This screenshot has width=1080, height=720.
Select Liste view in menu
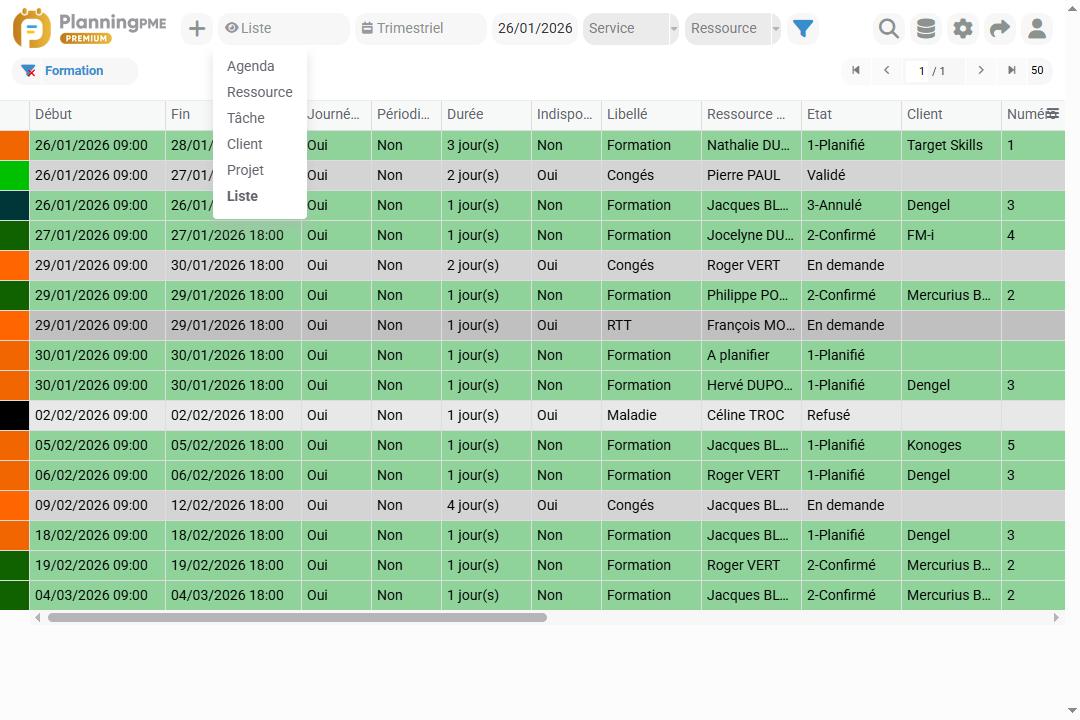pos(242,196)
